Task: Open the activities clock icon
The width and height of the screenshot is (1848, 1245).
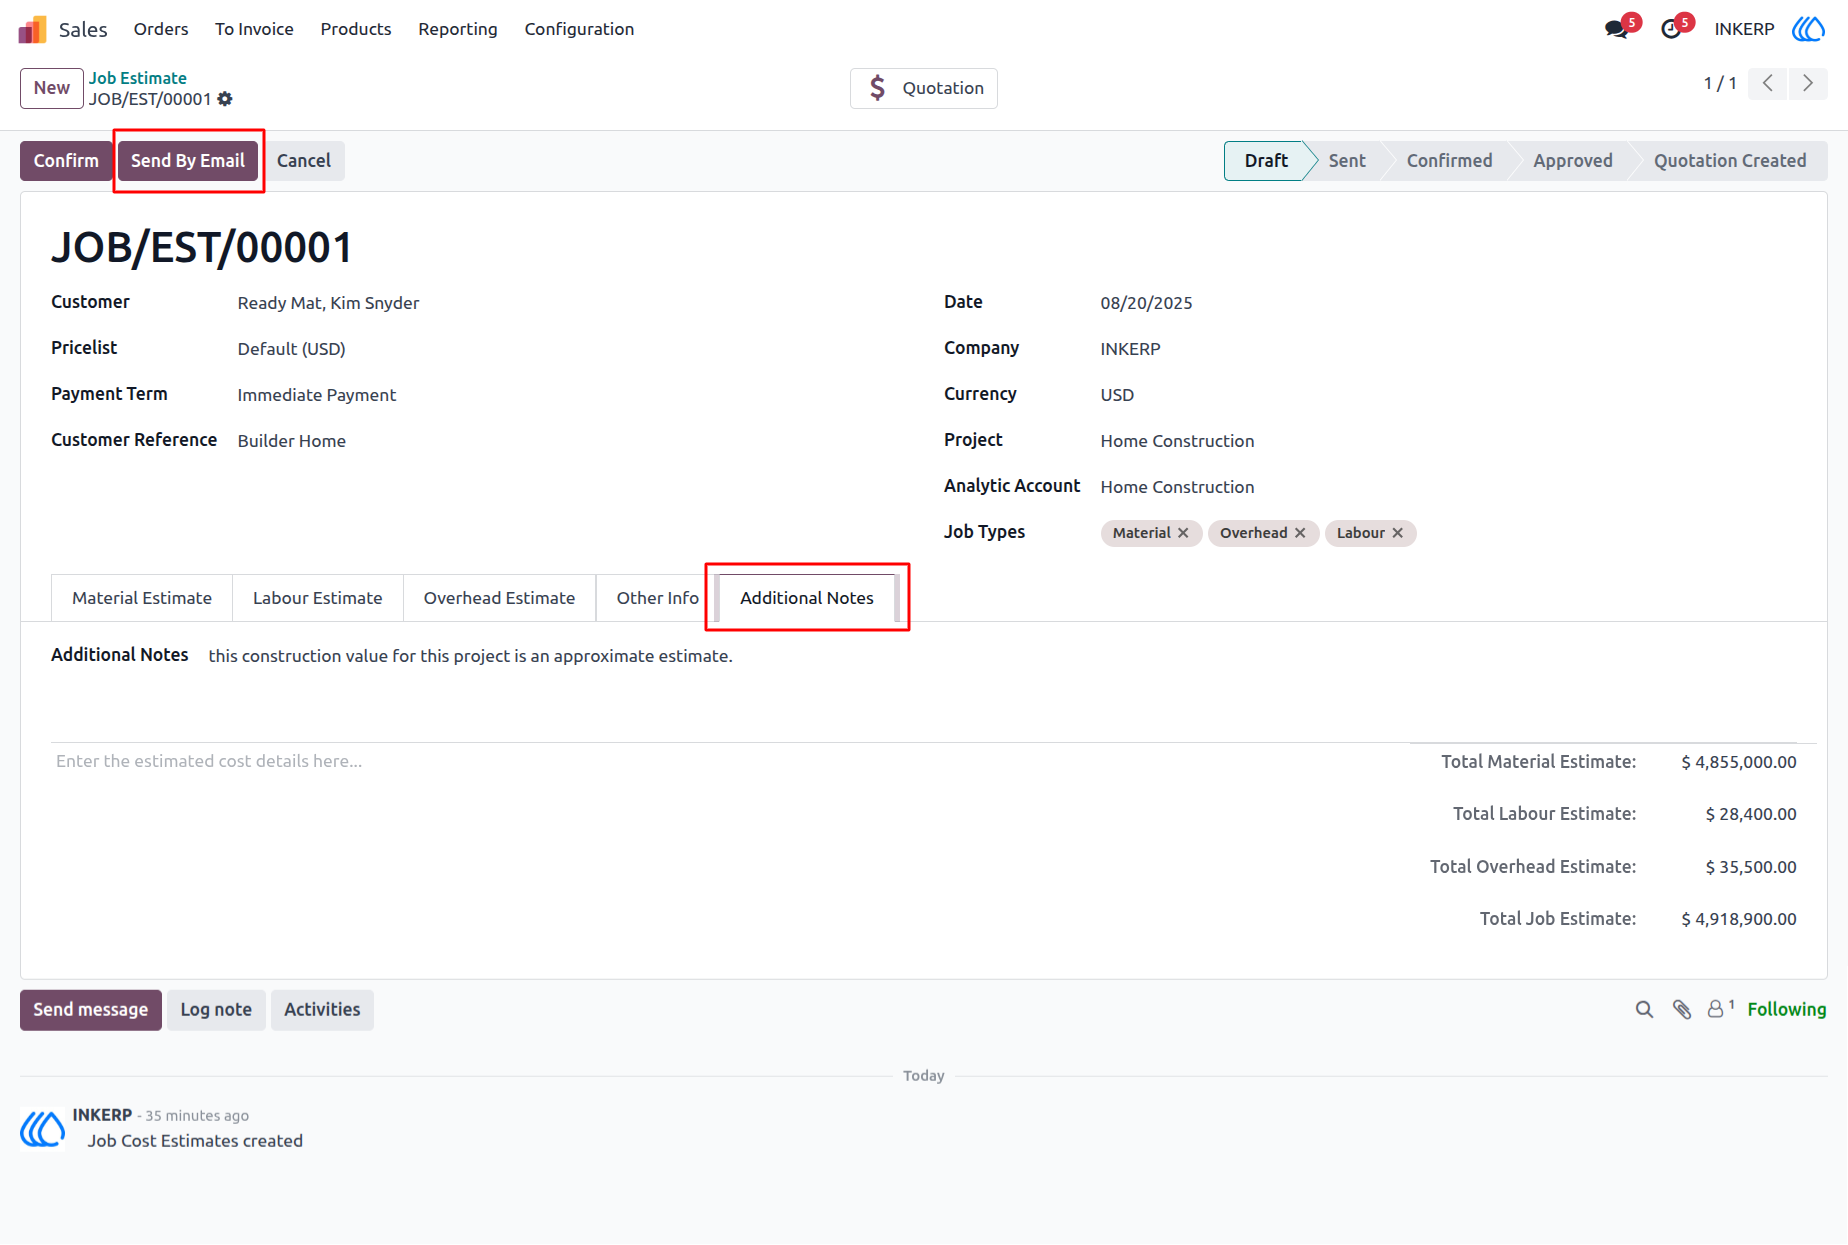Action: coord(1671,29)
